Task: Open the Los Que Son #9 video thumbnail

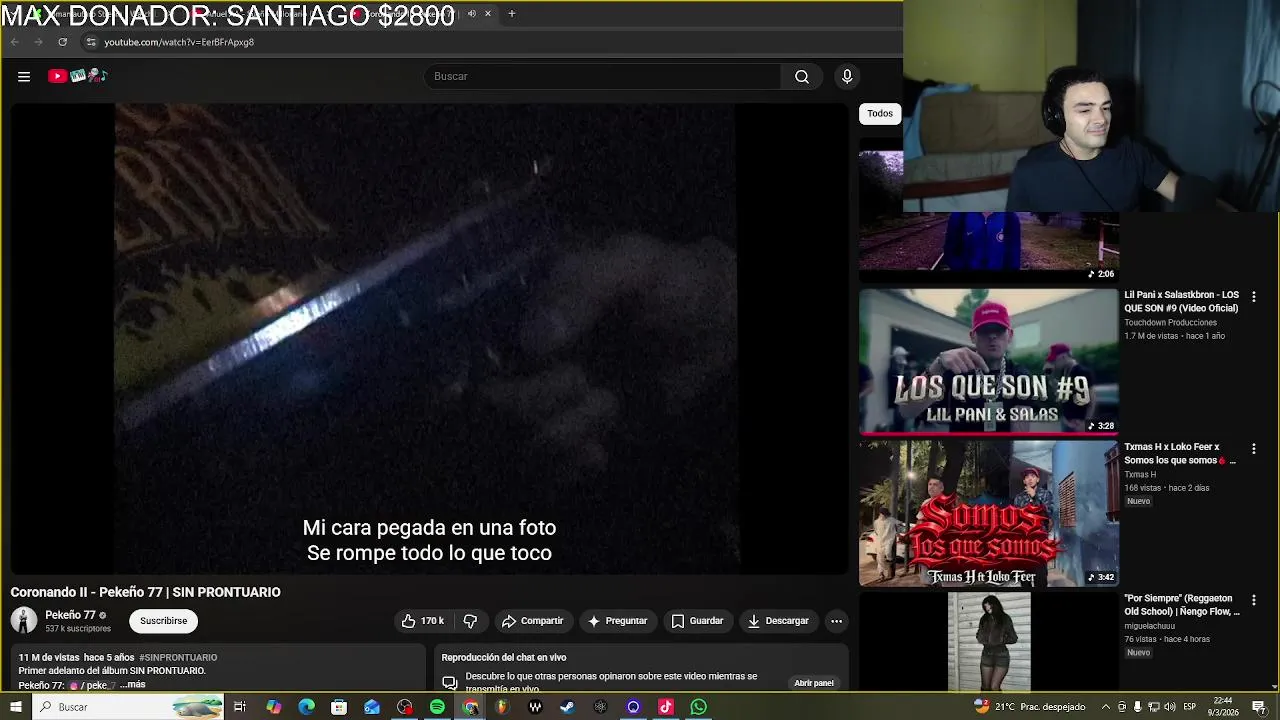Action: point(988,361)
